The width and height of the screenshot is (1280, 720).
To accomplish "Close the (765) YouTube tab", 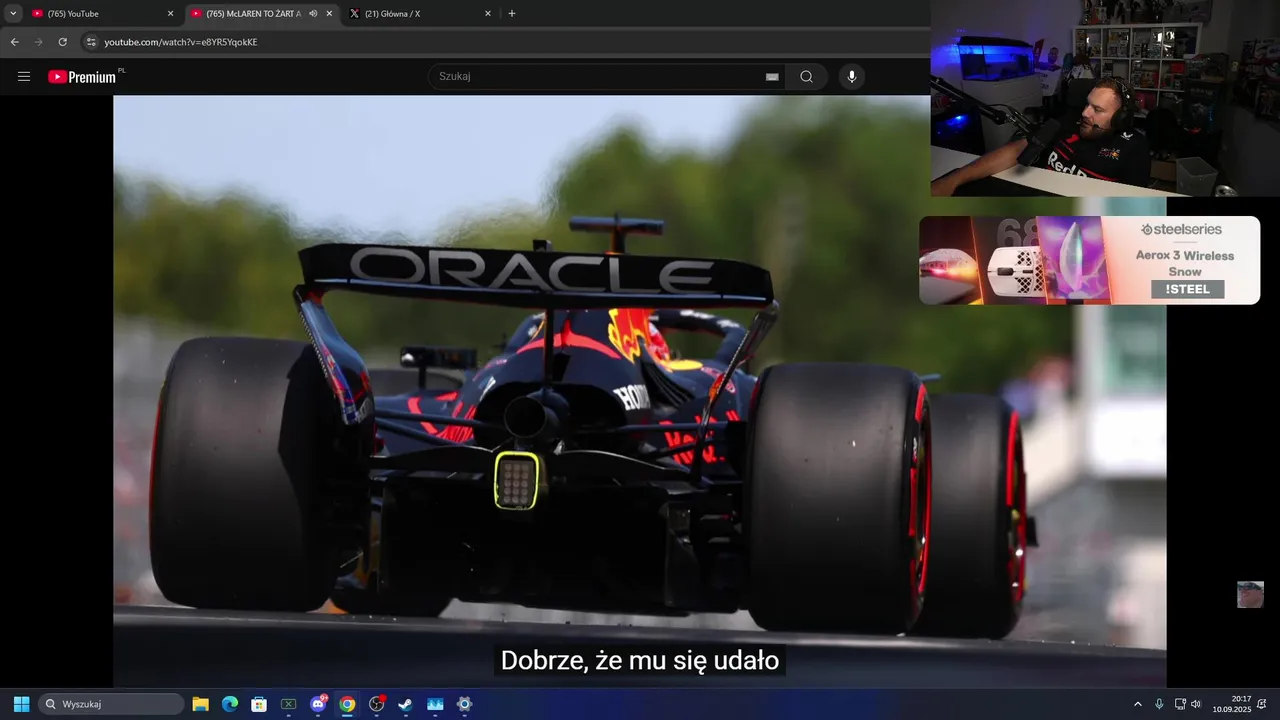I will tap(170, 14).
